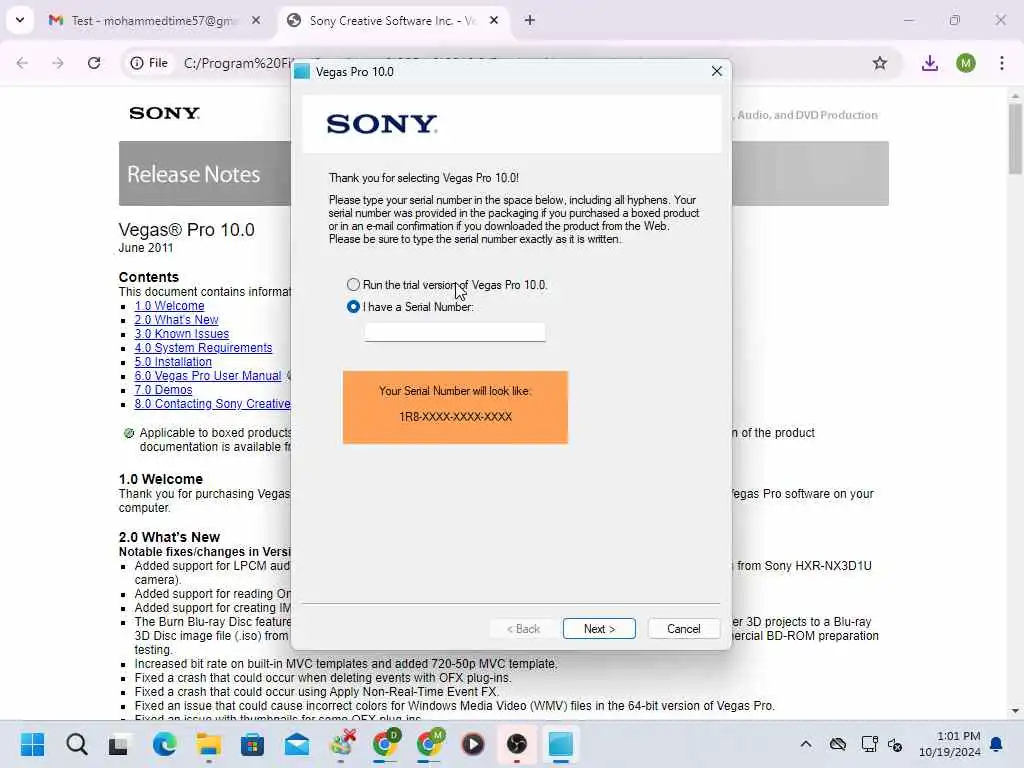Click the File info icon in address bar
The width and height of the screenshot is (1024, 768).
click(150, 63)
